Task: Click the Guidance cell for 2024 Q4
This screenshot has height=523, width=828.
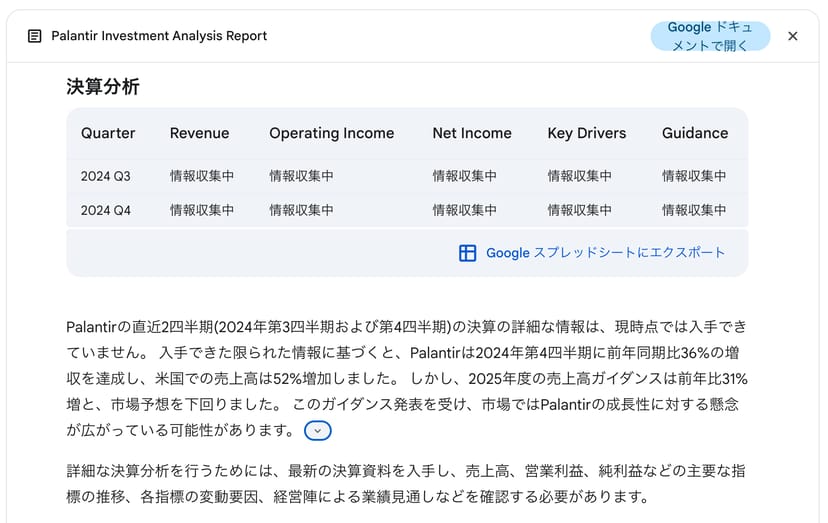Action: [x=694, y=210]
